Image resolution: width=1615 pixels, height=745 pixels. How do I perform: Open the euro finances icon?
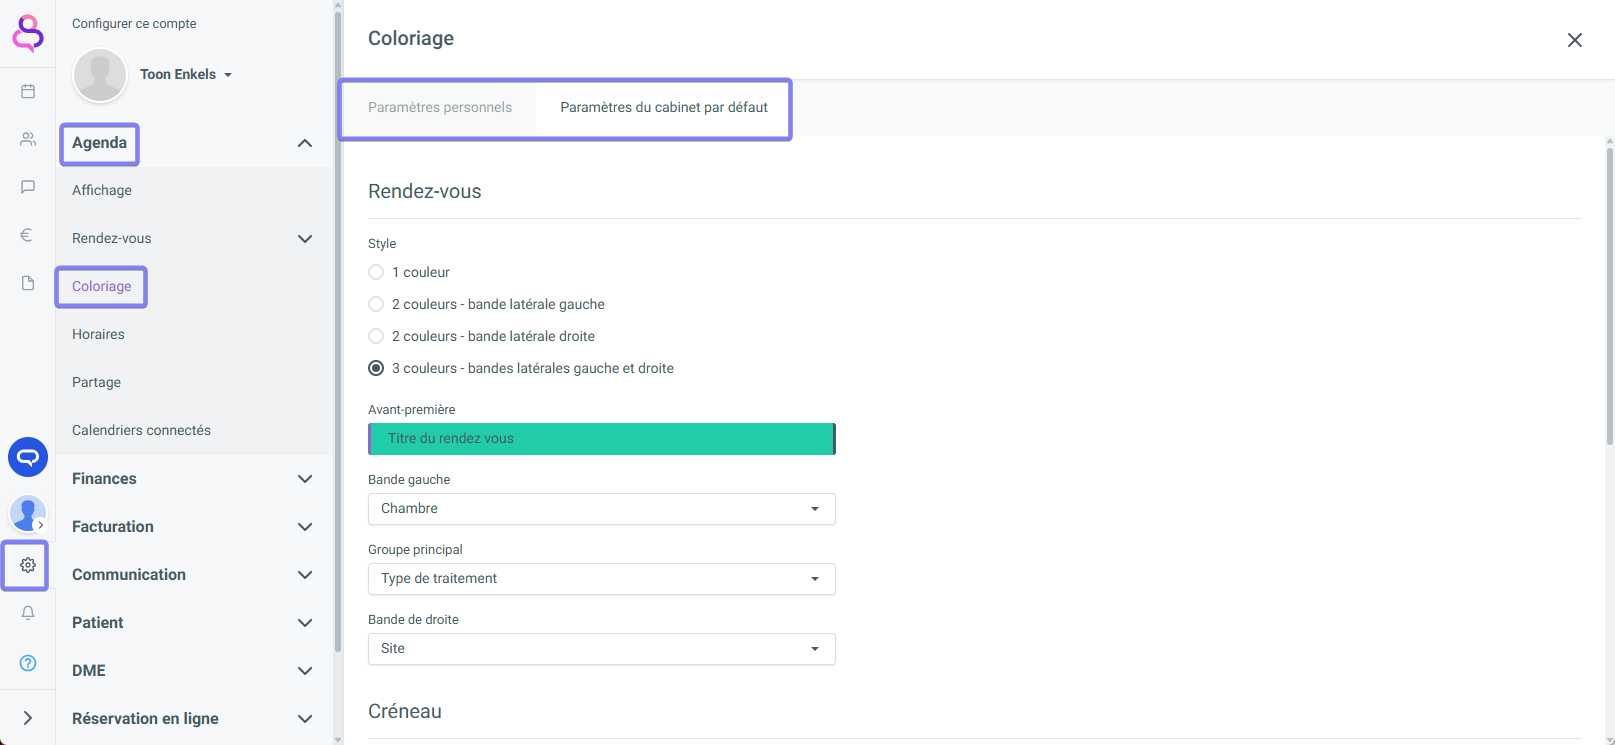(28, 235)
